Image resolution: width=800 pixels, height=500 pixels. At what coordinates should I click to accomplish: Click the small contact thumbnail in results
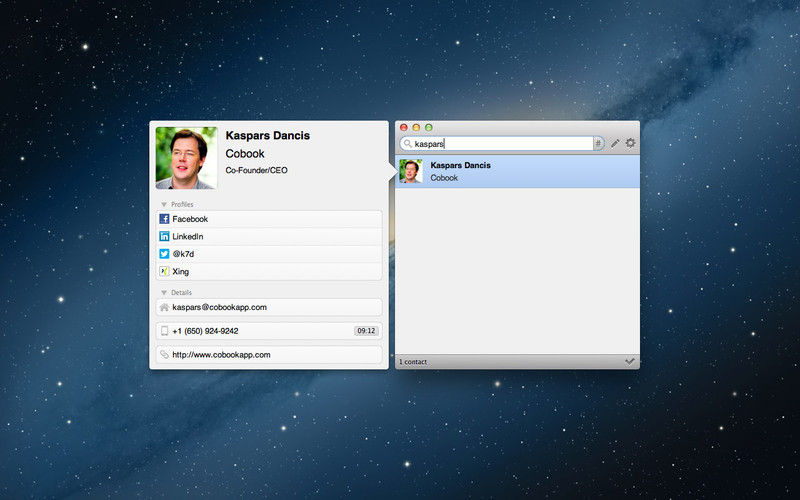click(411, 171)
